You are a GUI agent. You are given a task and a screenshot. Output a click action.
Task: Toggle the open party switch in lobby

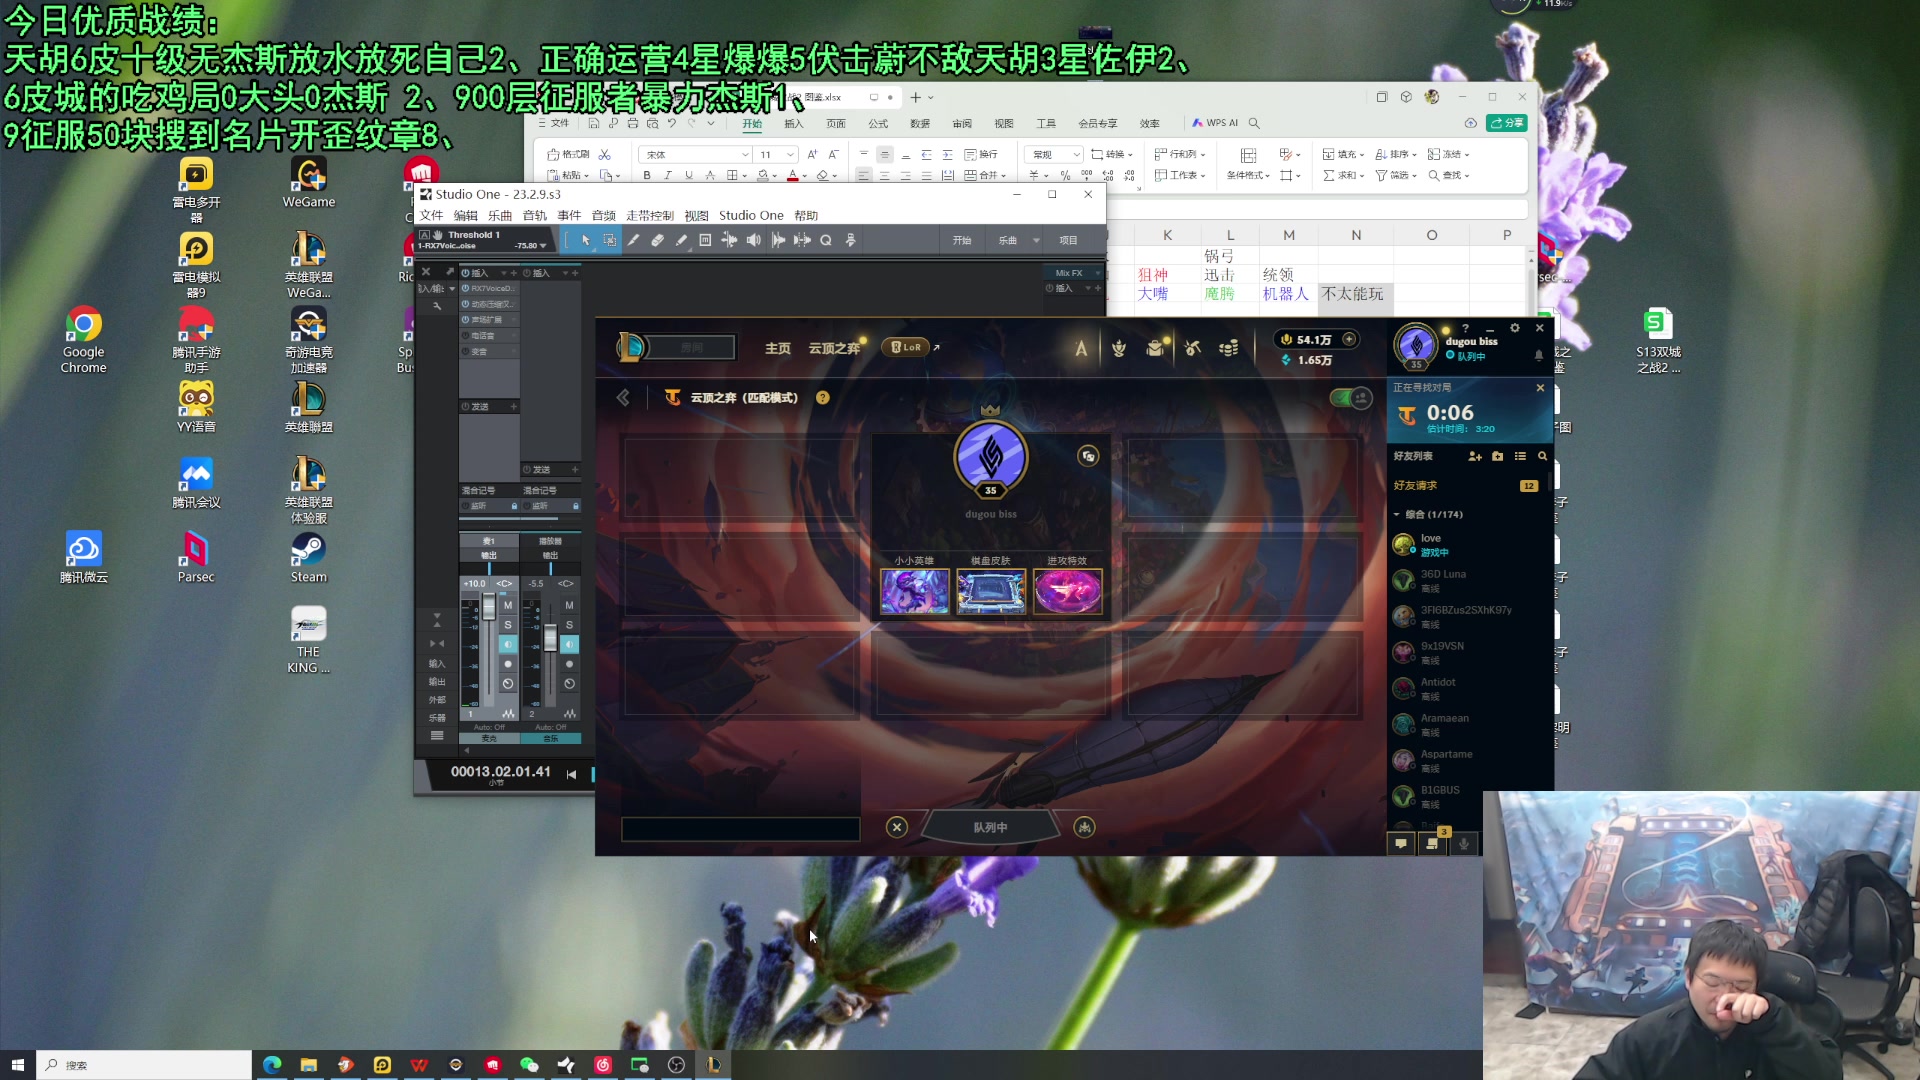point(1350,398)
